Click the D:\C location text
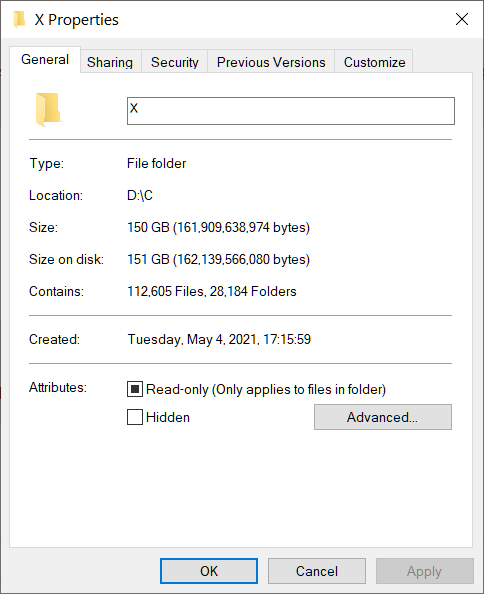 140,195
